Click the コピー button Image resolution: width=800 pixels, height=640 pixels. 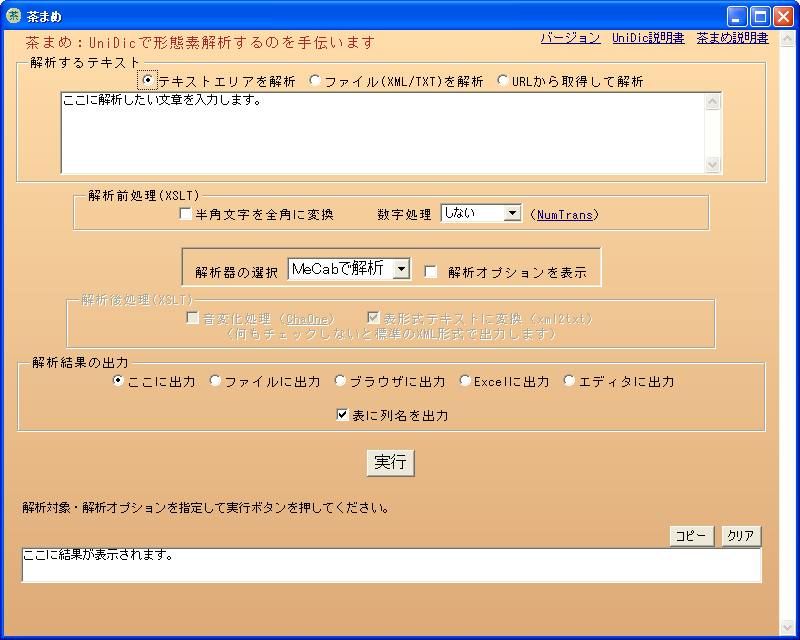click(x=692, y=536)
